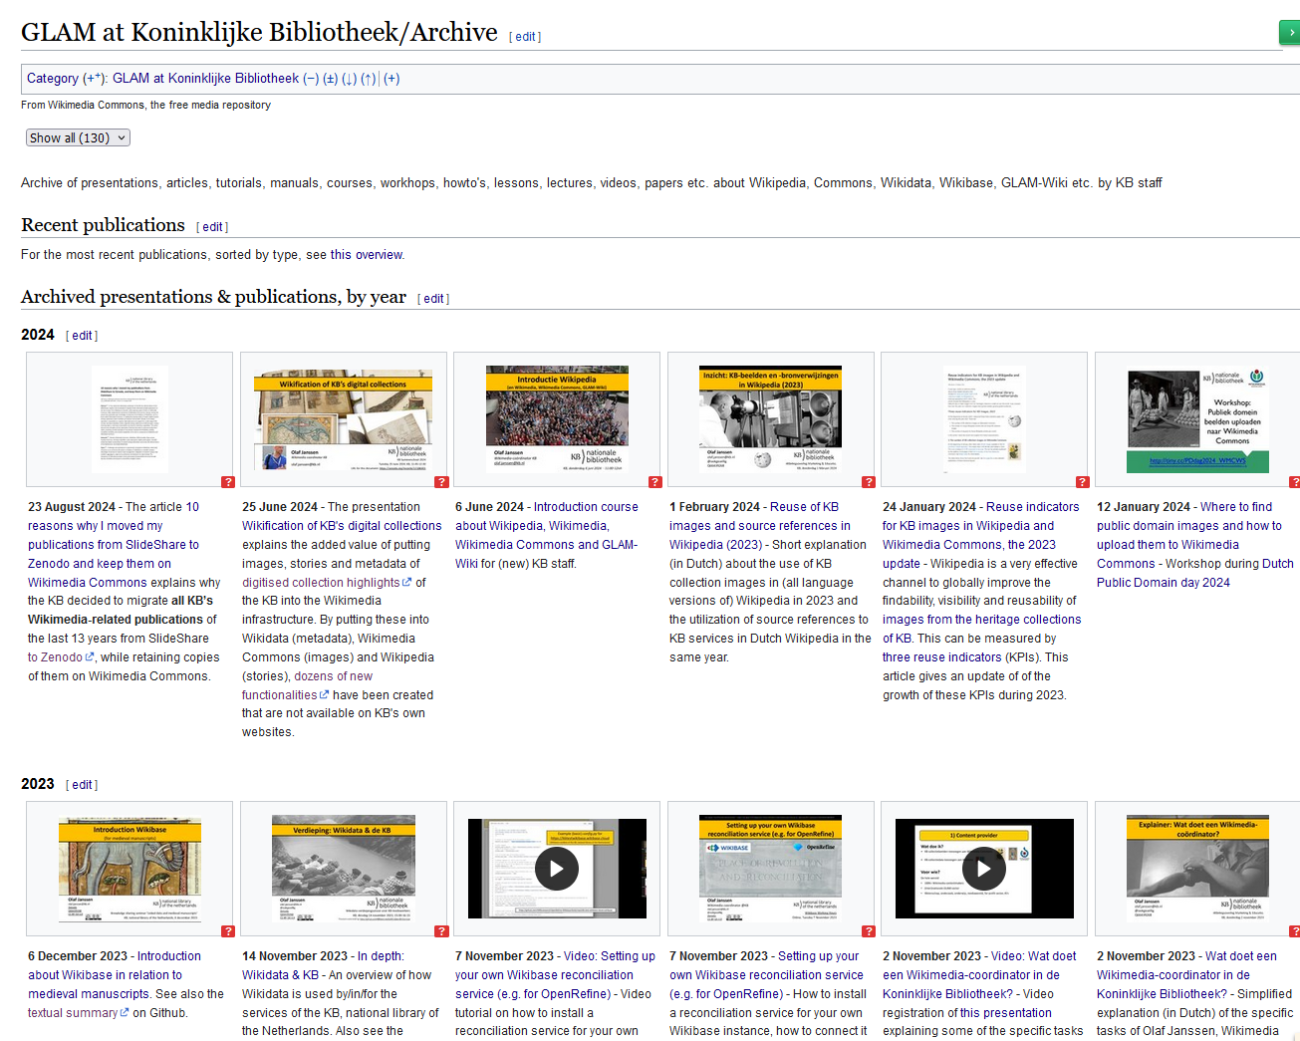Click red question mark on Setting up Wikibase slide thumbnail
Screen dimensions: 1300x1041
869,931
